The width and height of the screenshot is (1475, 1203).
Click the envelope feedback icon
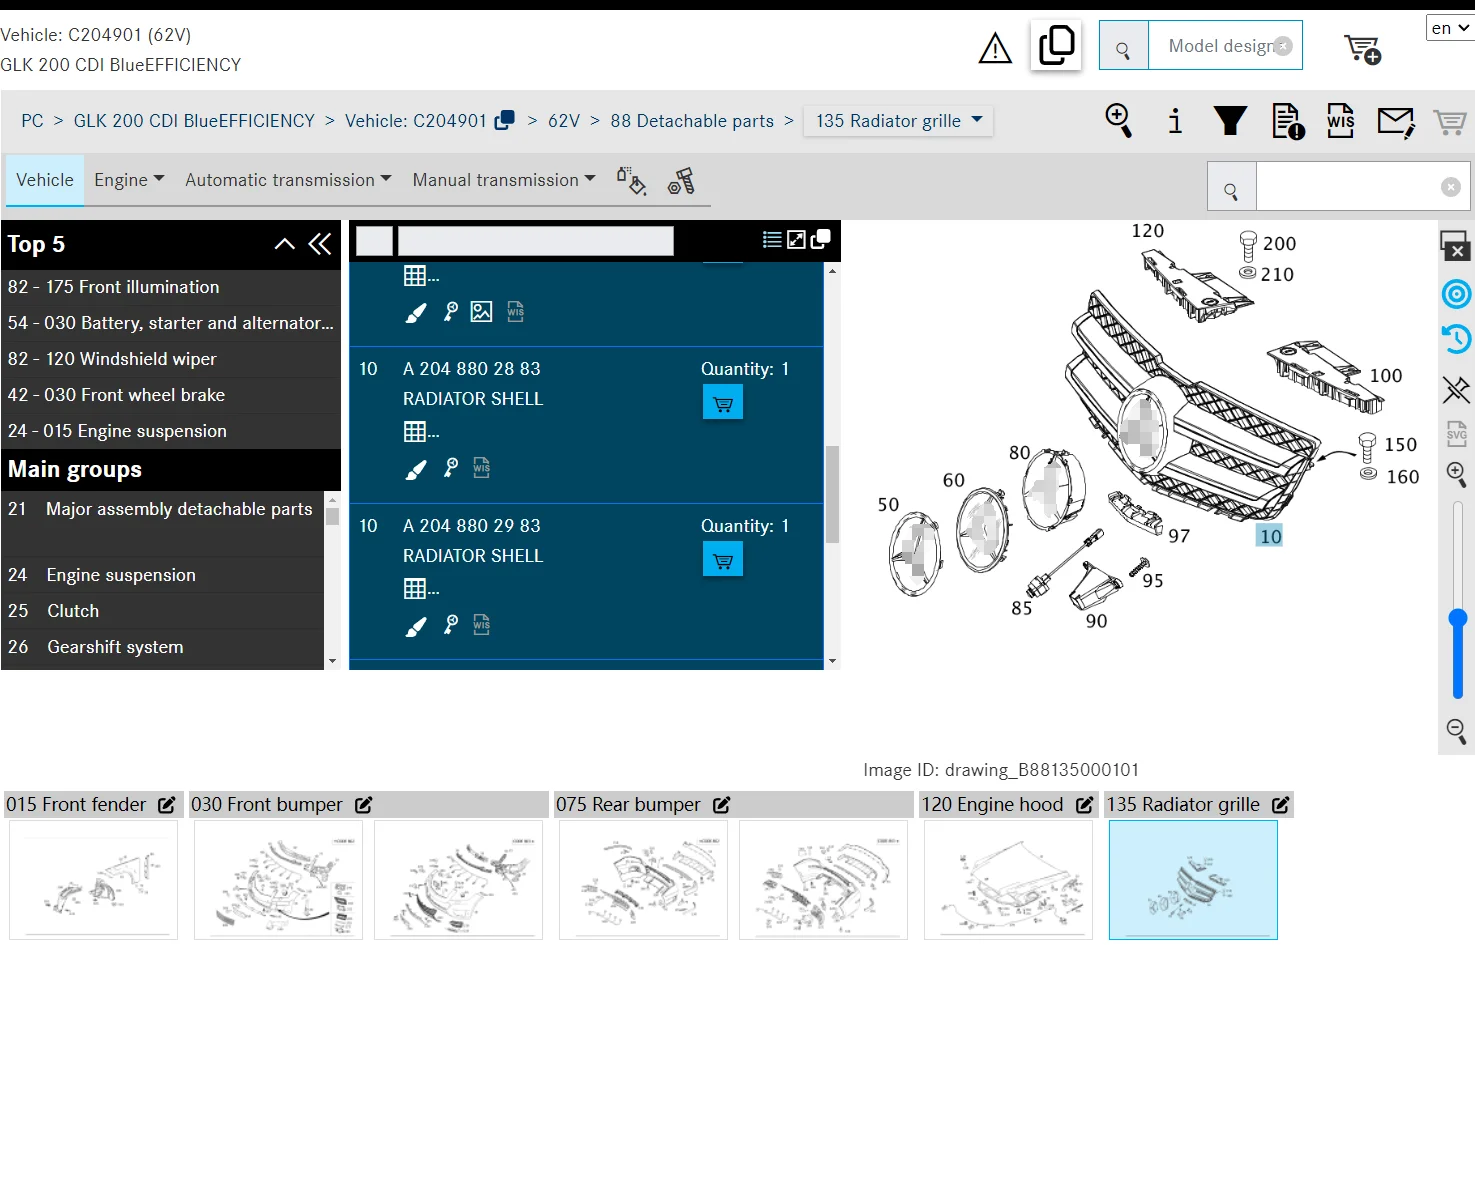pyautogui.click(x=1396, y=122)
